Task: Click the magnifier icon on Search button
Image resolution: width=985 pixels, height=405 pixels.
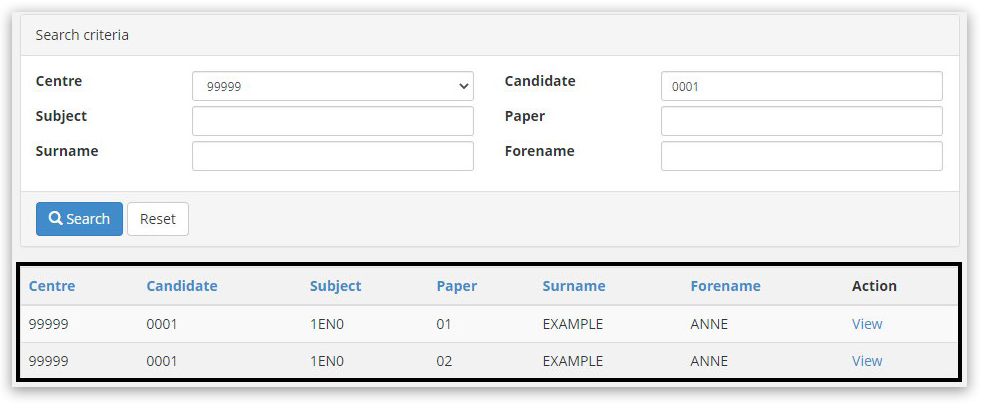Action: pos(56,219)
